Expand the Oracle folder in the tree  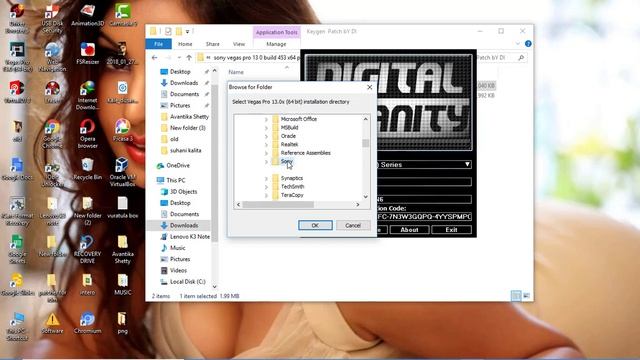click(266, 136)
